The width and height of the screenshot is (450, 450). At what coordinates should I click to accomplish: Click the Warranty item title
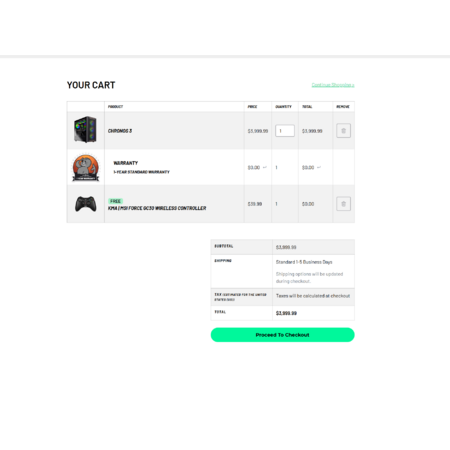tap(125, 163)
